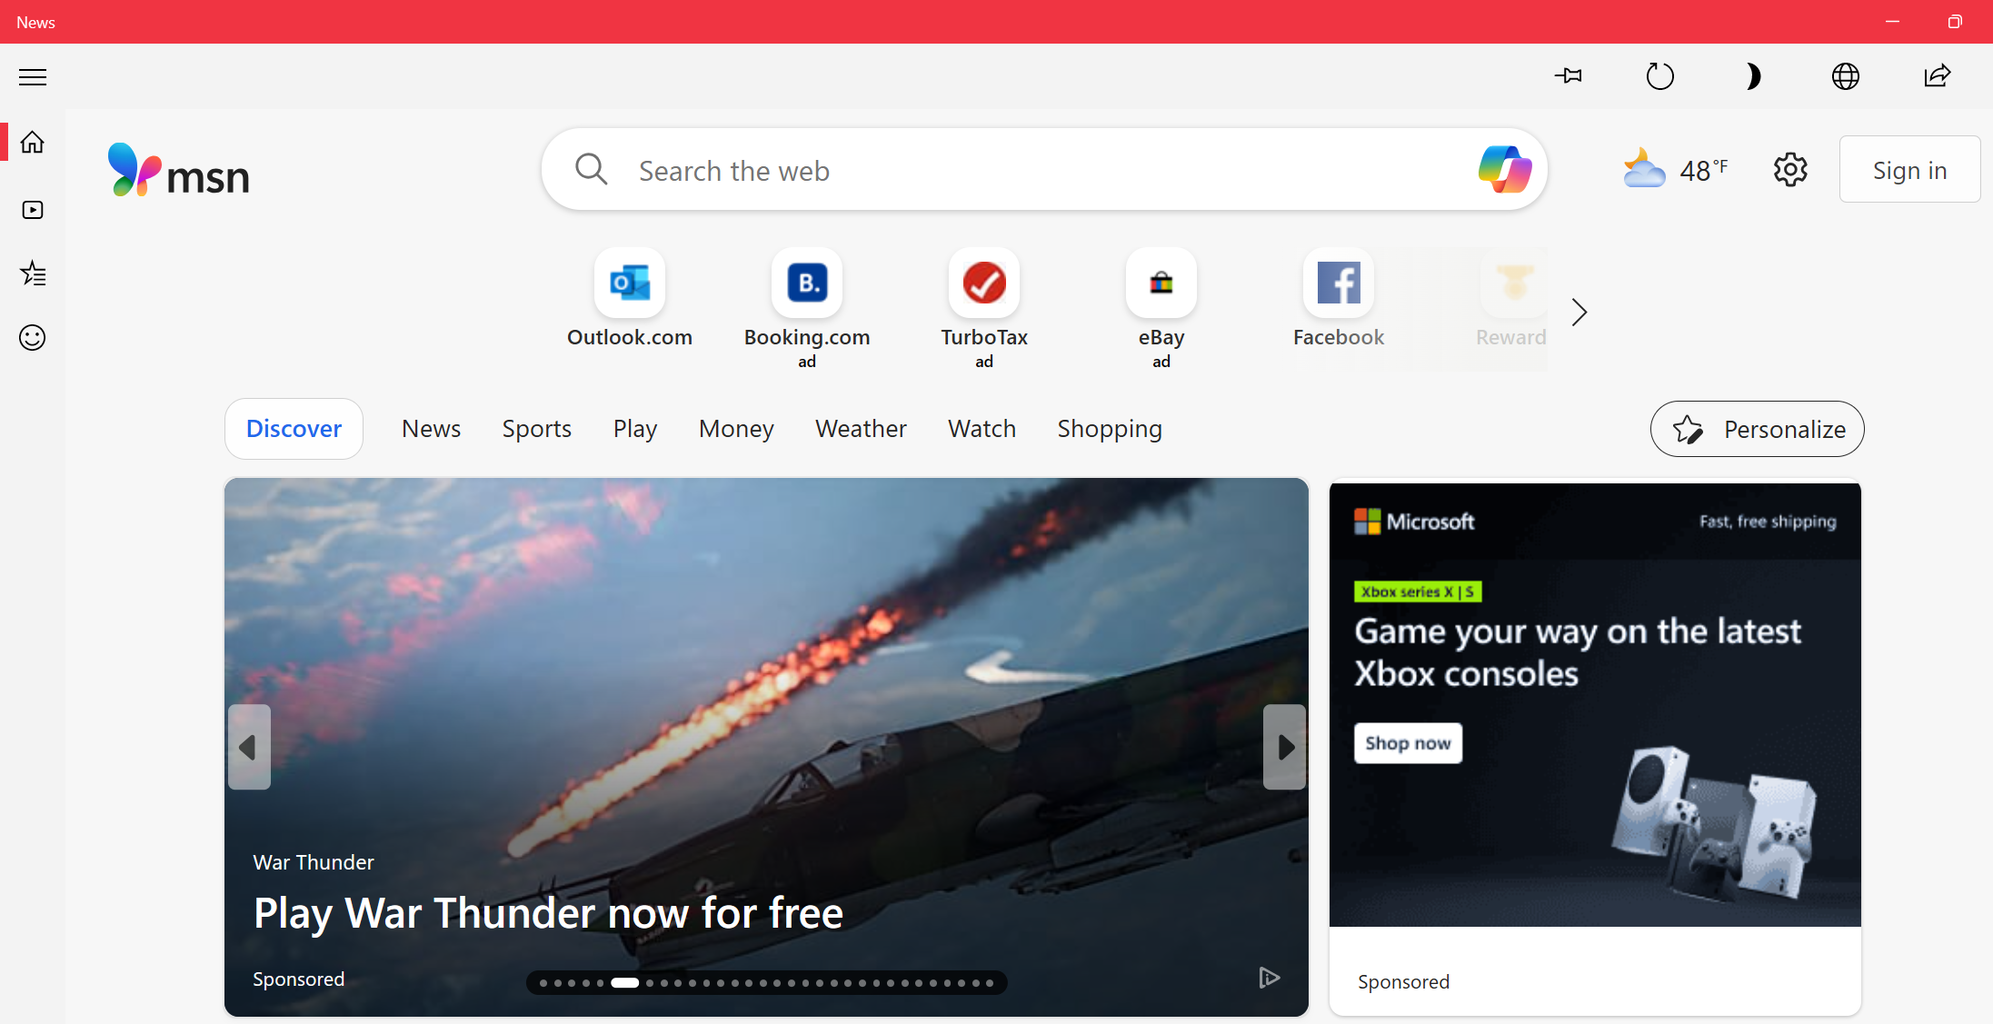Send feedback via the smiley icon
Screen dimensions: 1993x1024
(x=32, y=338)
